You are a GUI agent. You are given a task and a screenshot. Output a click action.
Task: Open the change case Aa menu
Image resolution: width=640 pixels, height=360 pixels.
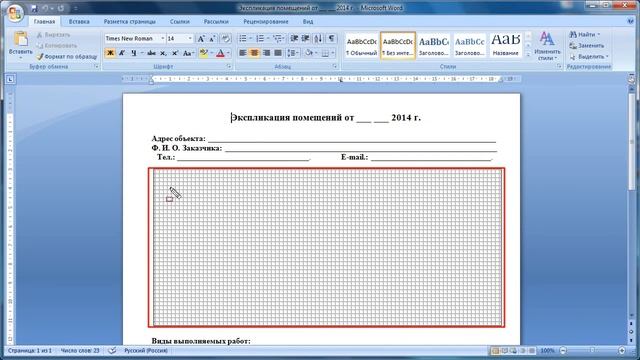(x=187, y=53)
